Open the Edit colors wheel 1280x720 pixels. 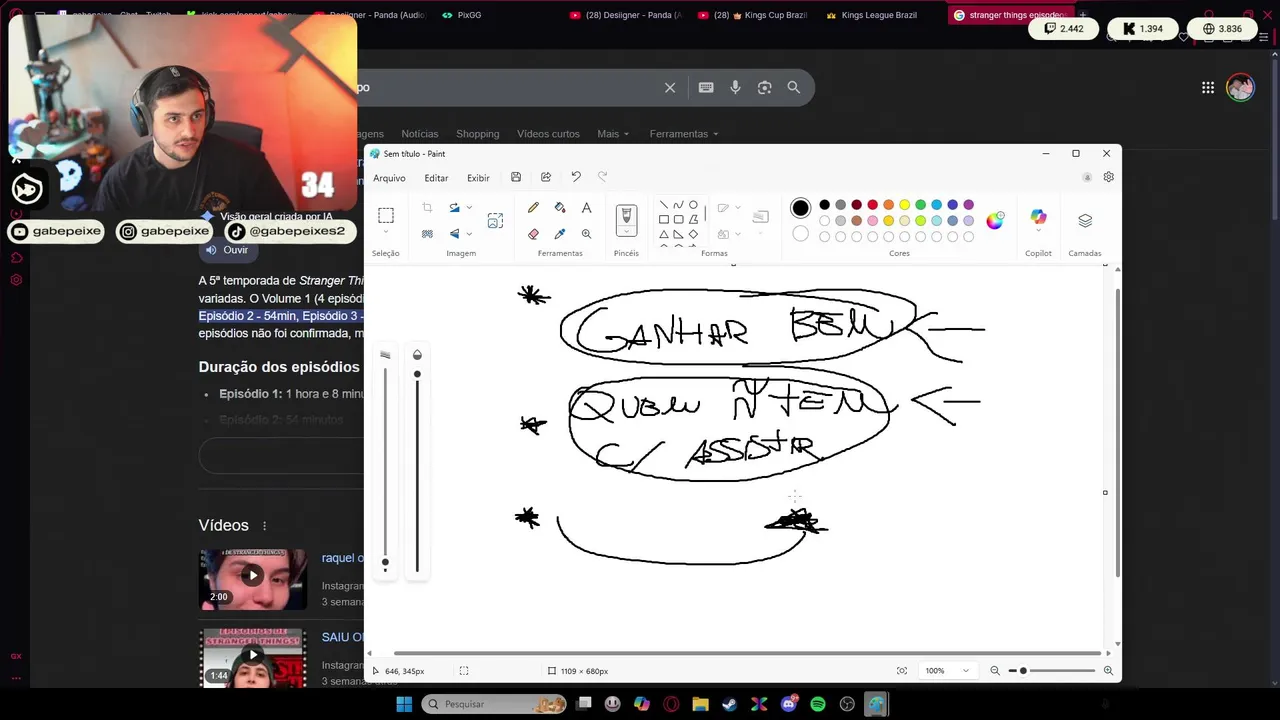pyautogui.click(x=994, y=221)
